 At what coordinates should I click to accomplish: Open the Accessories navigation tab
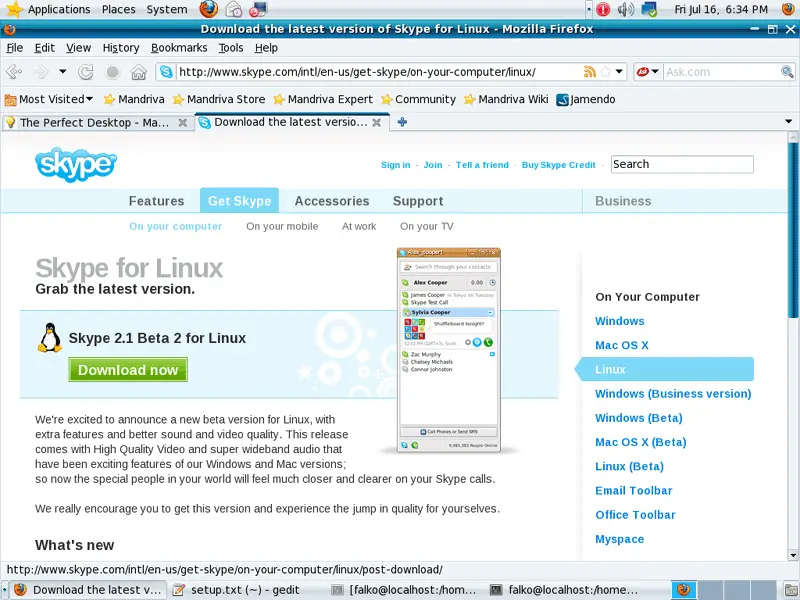[332, 201]
